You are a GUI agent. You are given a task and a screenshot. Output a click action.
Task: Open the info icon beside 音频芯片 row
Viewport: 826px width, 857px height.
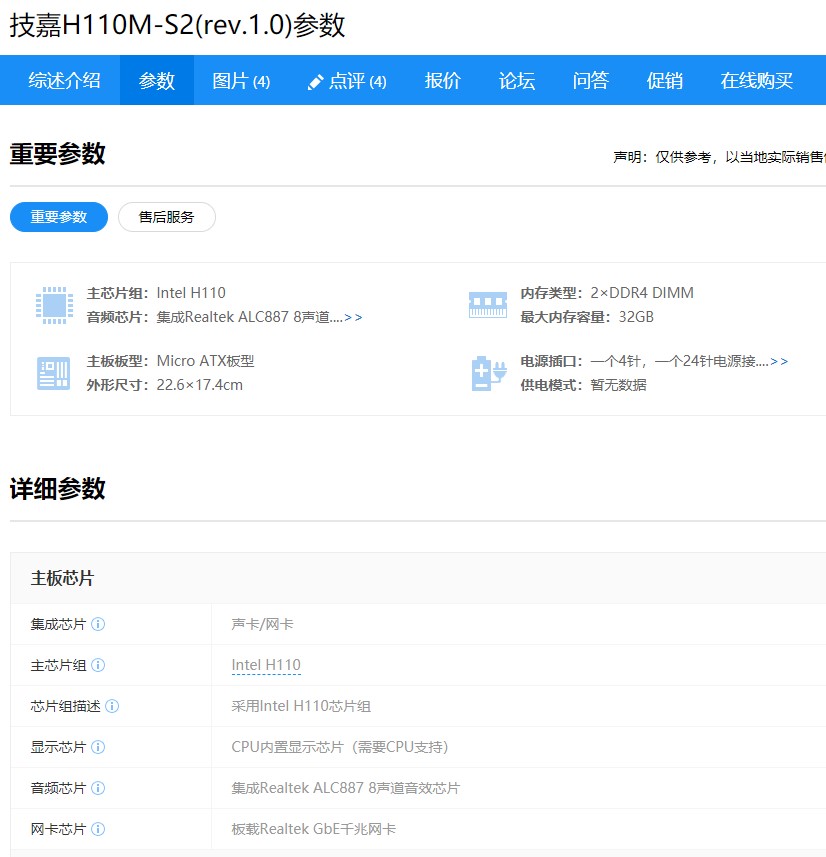tap(98, 788)
